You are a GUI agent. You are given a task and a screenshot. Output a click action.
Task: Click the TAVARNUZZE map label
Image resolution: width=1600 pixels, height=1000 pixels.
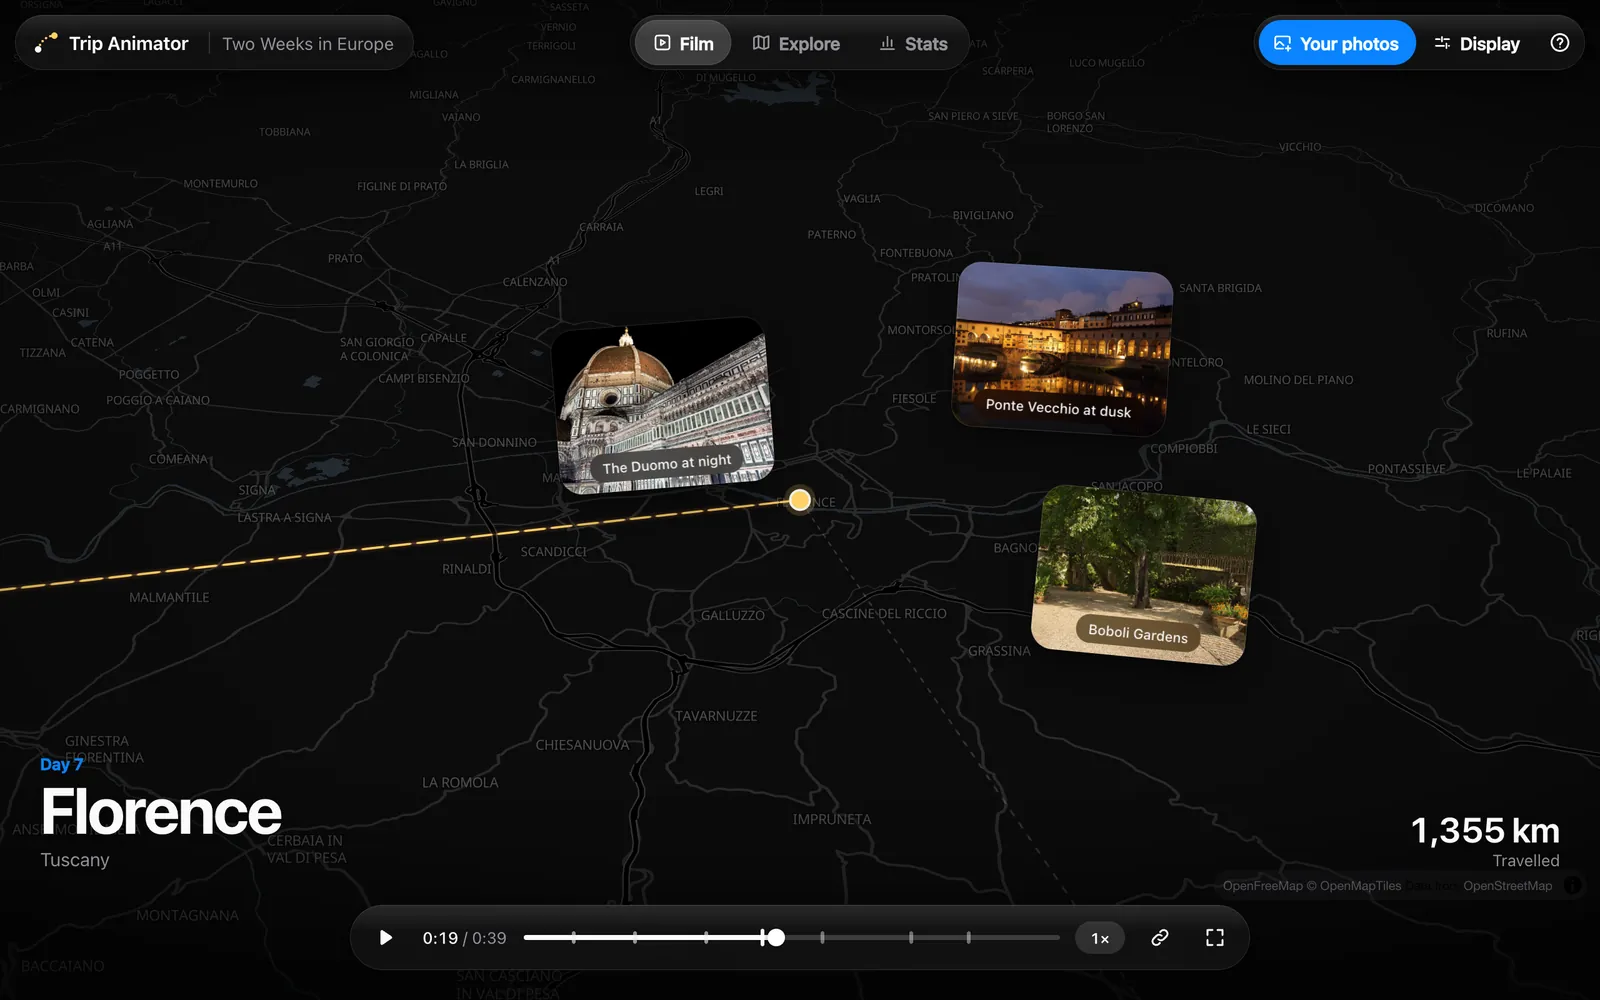click(716, 716)
